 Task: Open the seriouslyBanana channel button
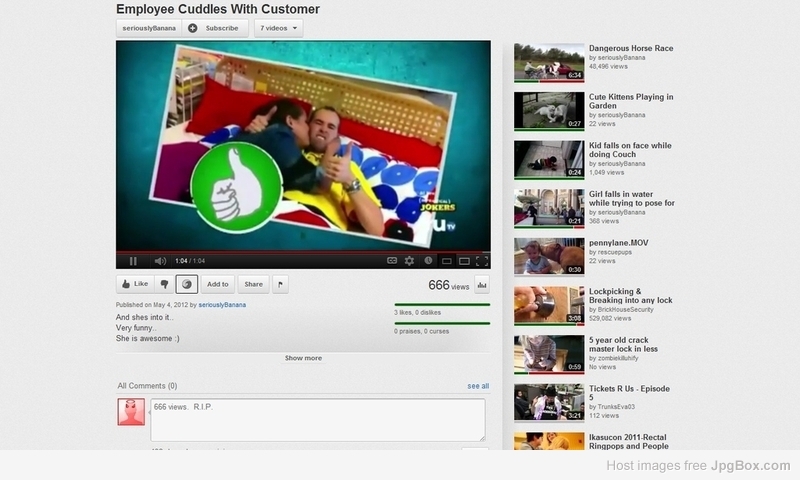[149, 28]
